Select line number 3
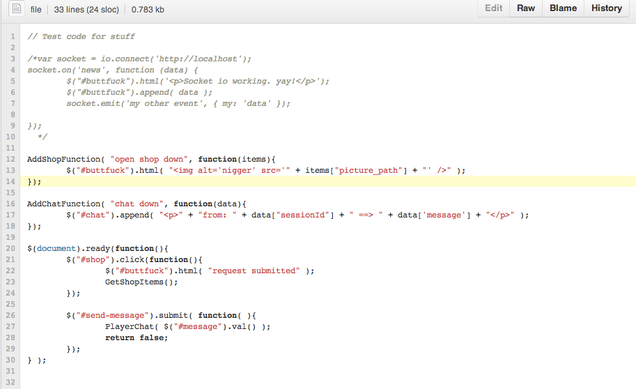 13,59
